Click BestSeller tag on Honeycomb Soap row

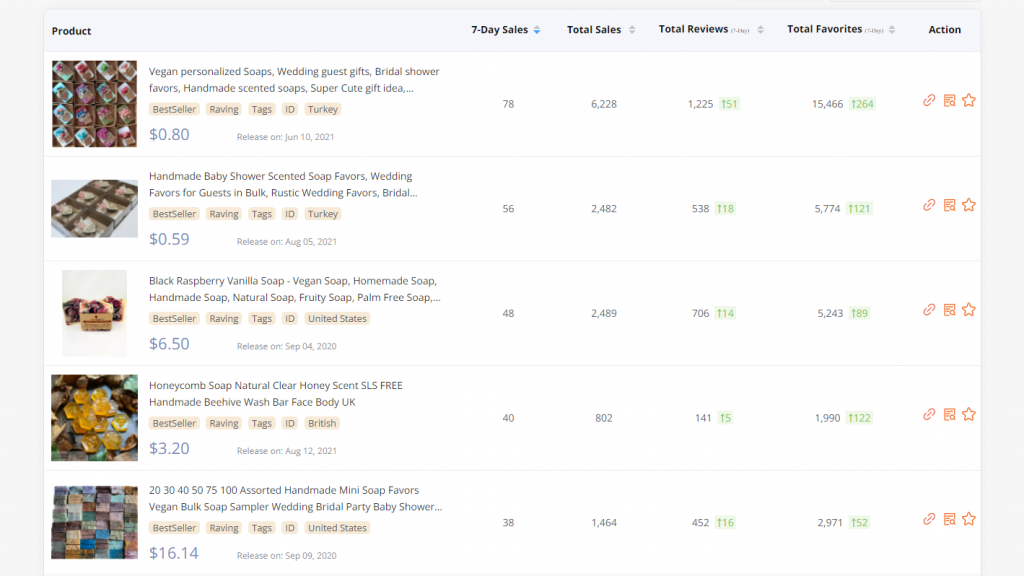pos(175,423)
